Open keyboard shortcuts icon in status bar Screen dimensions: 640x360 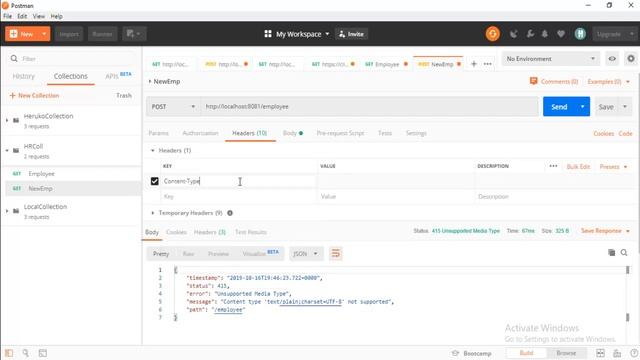617,353
